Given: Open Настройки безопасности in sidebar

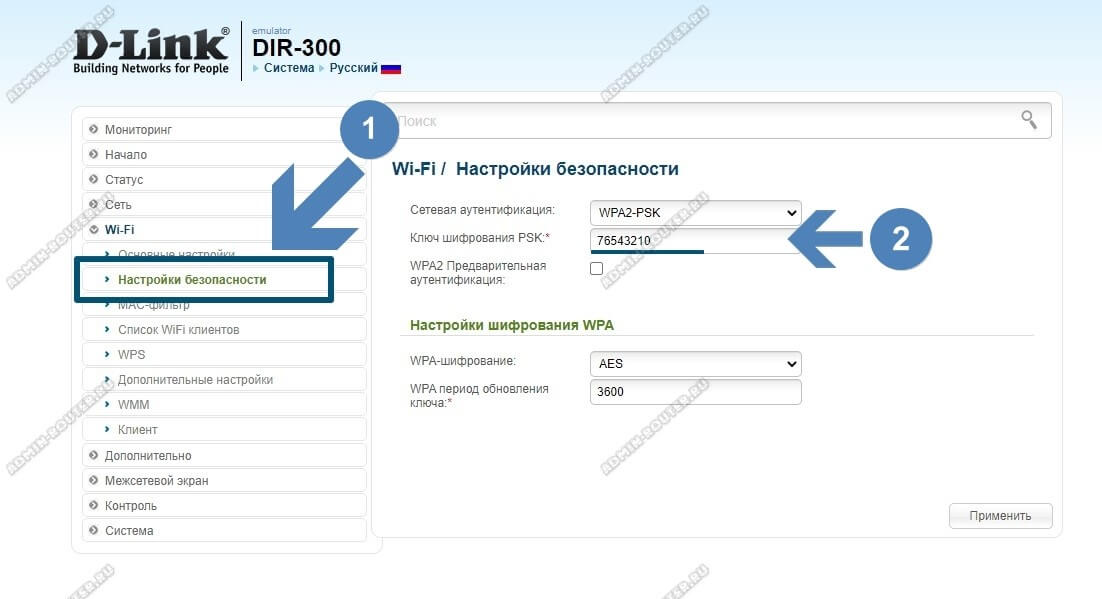Looking at the screenshot, I should click(192, 280).
